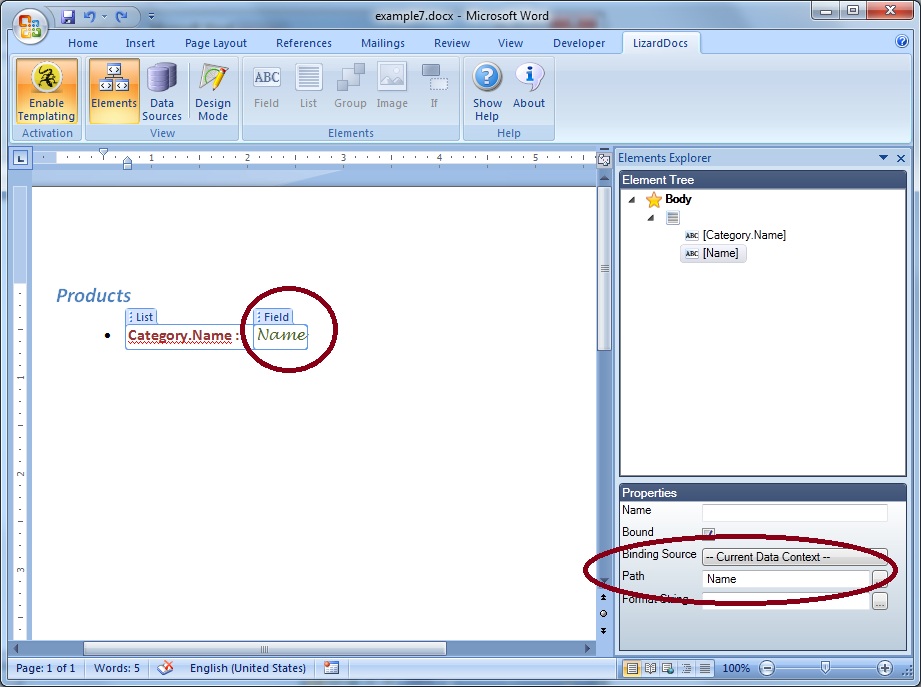
Task: Click the zoom slider handle
Action: click(x=825, y=668)
